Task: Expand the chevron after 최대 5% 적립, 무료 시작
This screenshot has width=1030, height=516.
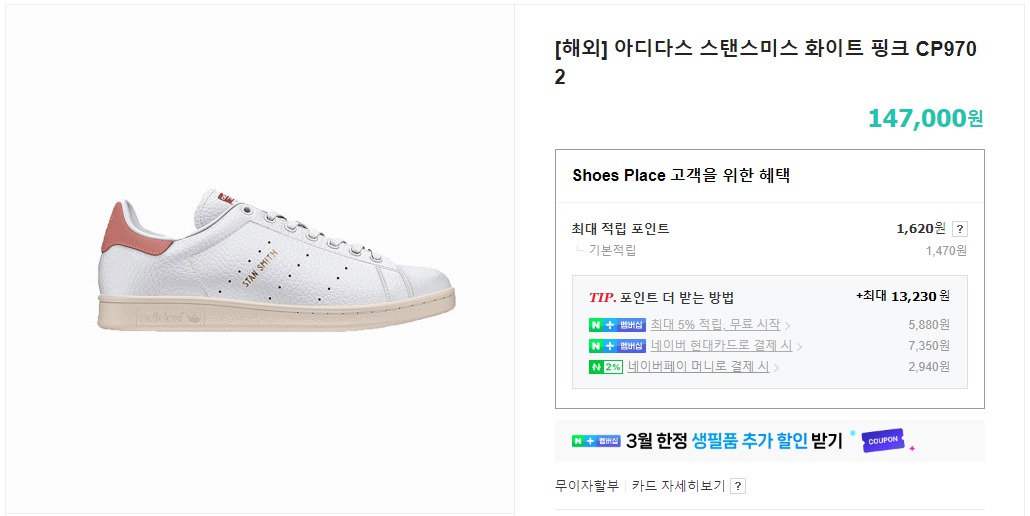Action: point(787,325)
